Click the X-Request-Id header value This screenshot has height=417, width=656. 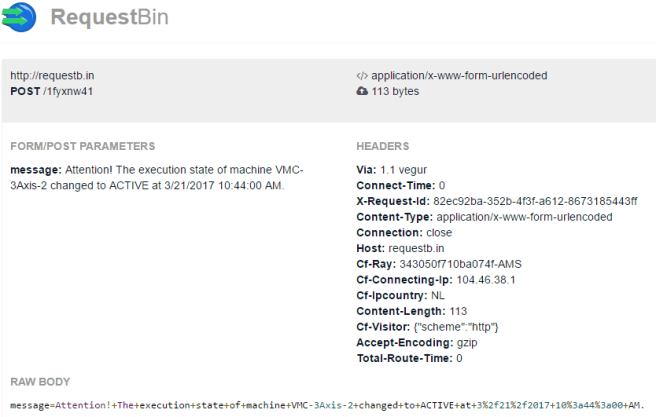tap(535, 201)
